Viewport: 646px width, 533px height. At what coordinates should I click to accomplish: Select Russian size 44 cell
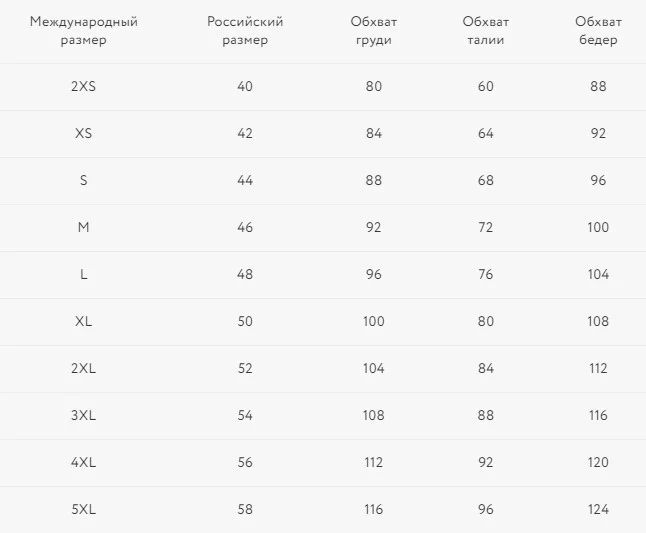click(245, 180)
